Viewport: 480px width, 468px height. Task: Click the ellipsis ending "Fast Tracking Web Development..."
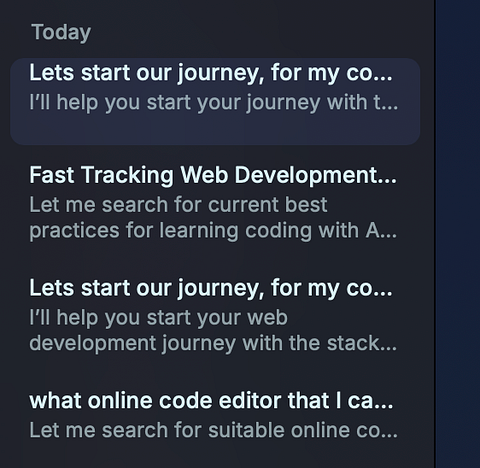click(x=393, y=181)
